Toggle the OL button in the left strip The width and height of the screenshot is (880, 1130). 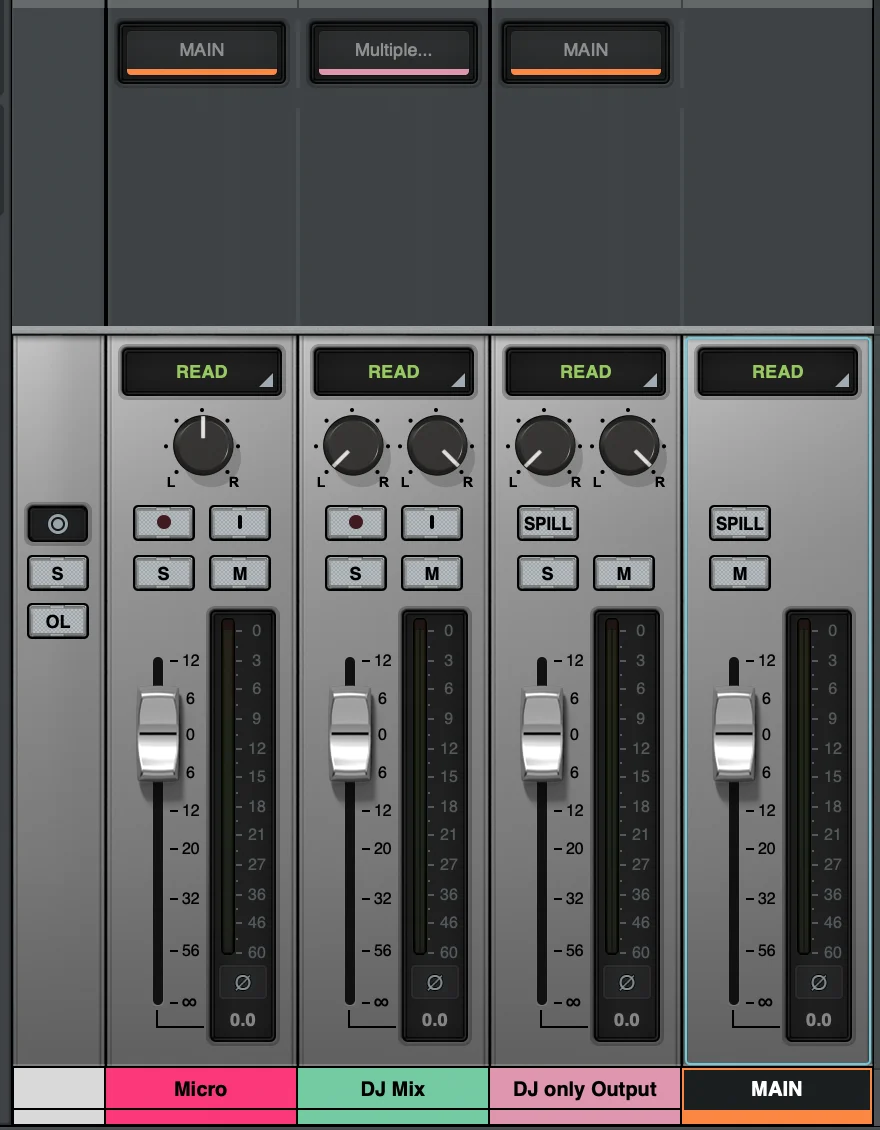coord(58,621)
